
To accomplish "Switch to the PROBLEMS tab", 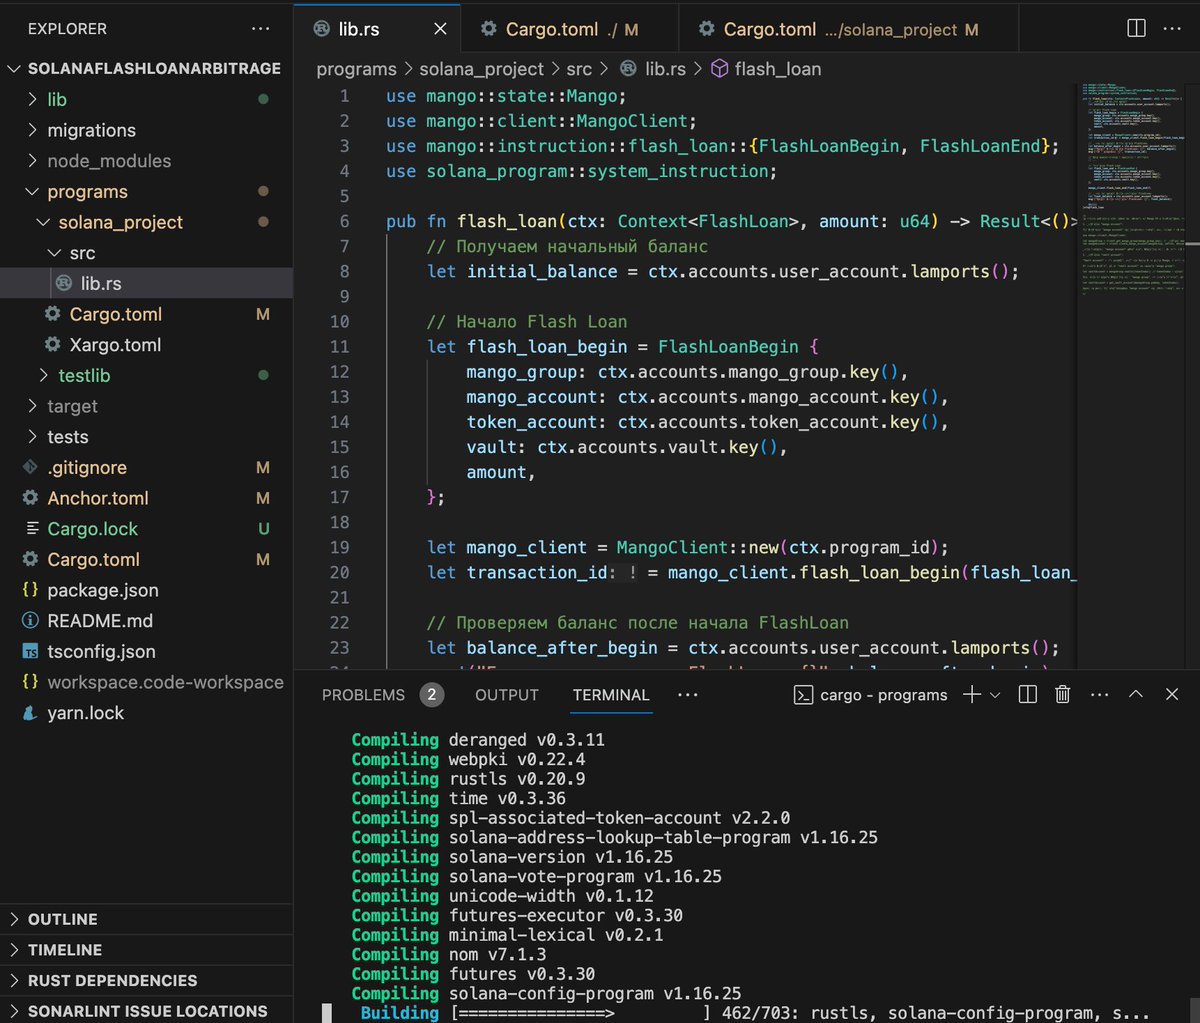I will tap(363, 694).
